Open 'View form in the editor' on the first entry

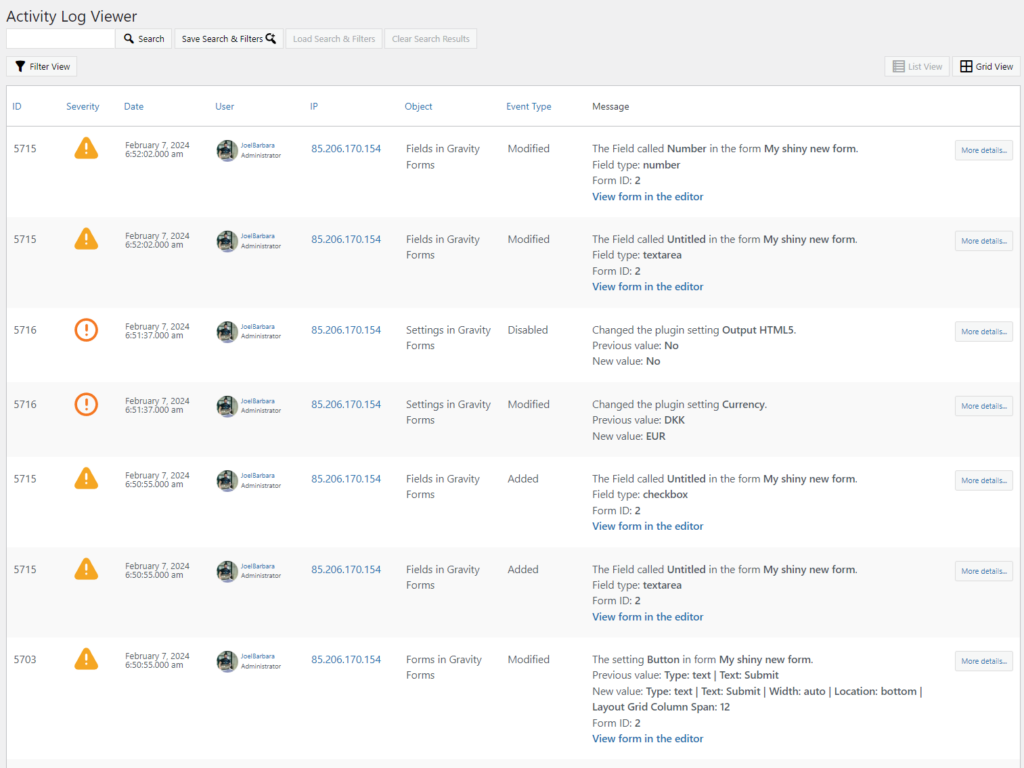click(647, 196)
